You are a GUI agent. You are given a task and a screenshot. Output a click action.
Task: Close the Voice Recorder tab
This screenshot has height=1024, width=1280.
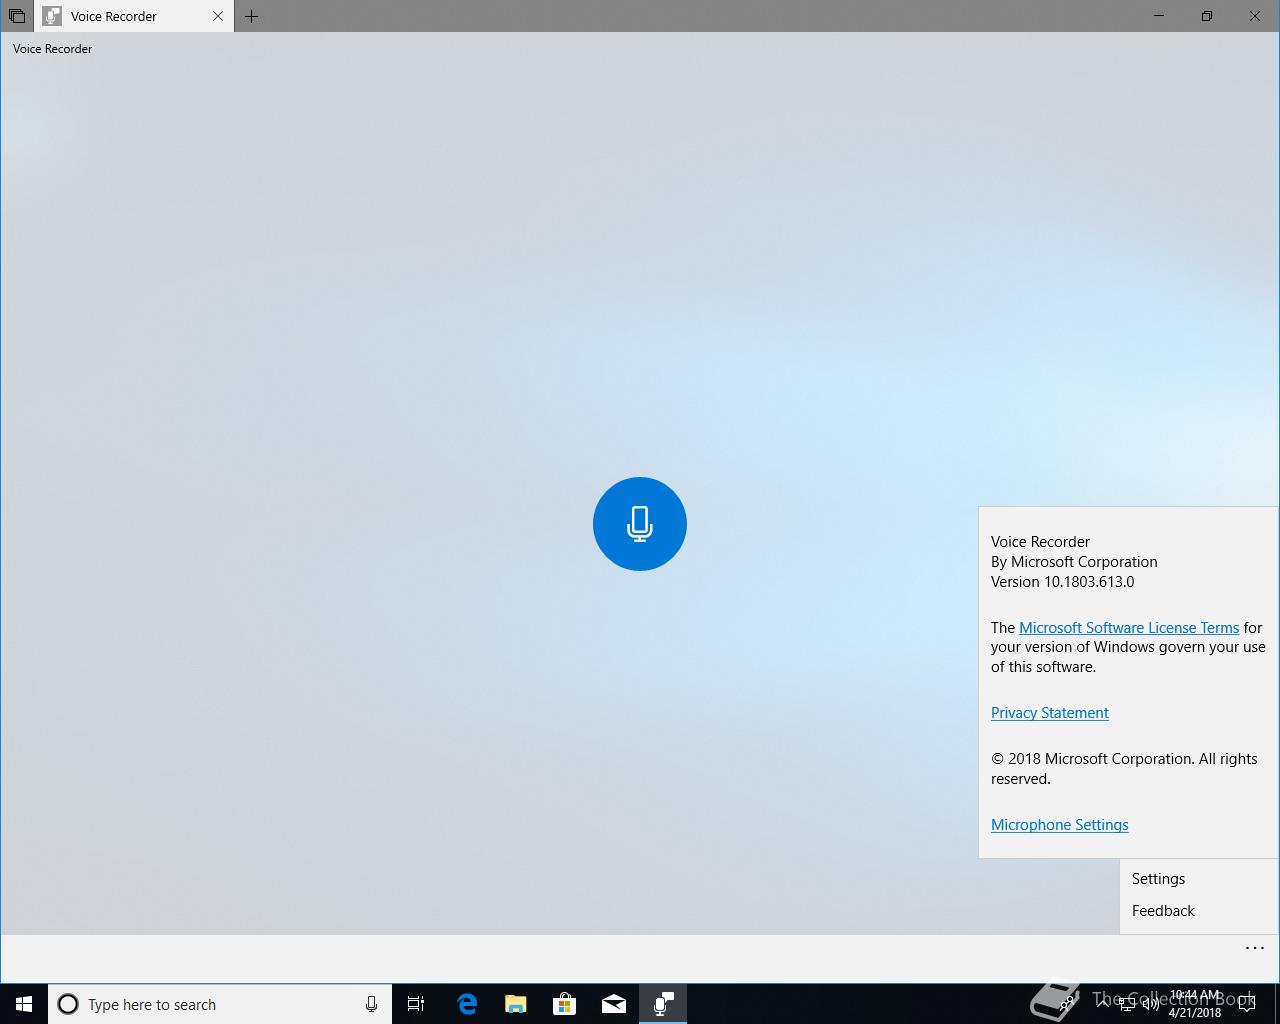coord(218,16)
